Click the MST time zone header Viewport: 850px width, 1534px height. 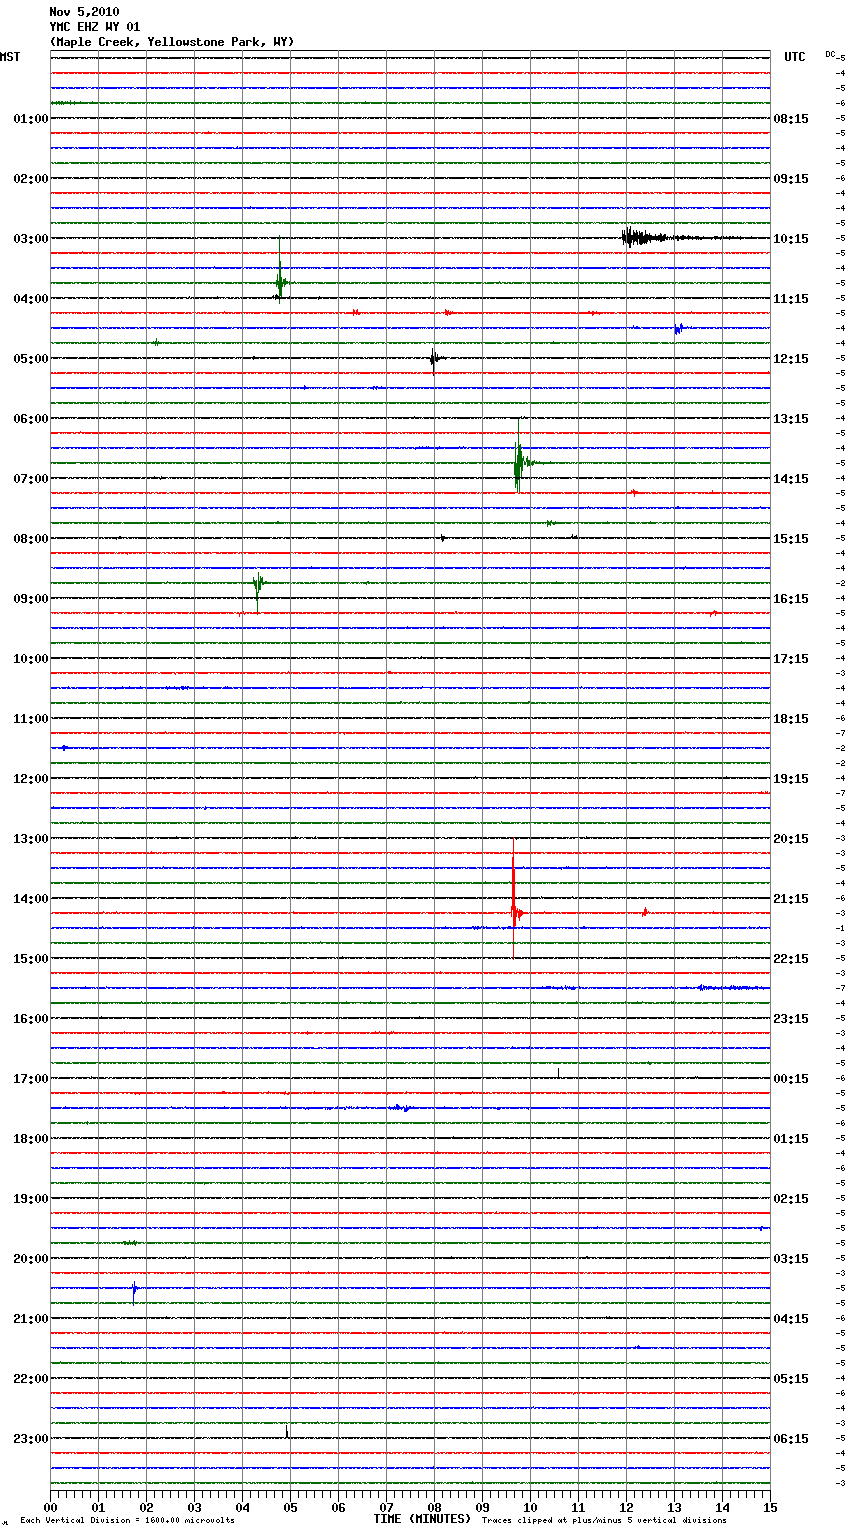pyautogui.click(x=10, y=57)
